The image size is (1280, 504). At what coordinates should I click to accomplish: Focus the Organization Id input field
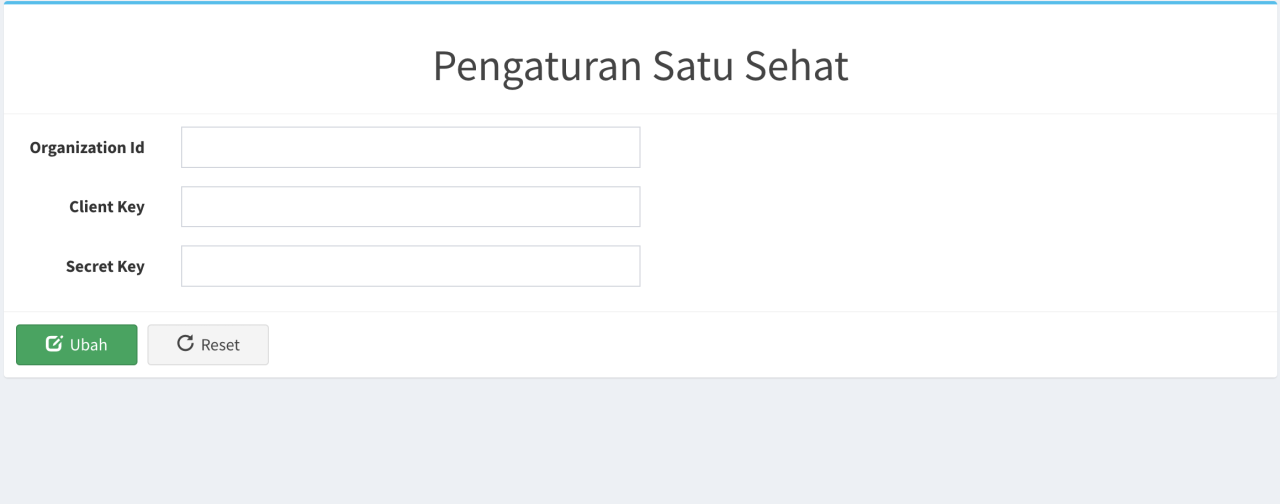click(x=410, y=147)
